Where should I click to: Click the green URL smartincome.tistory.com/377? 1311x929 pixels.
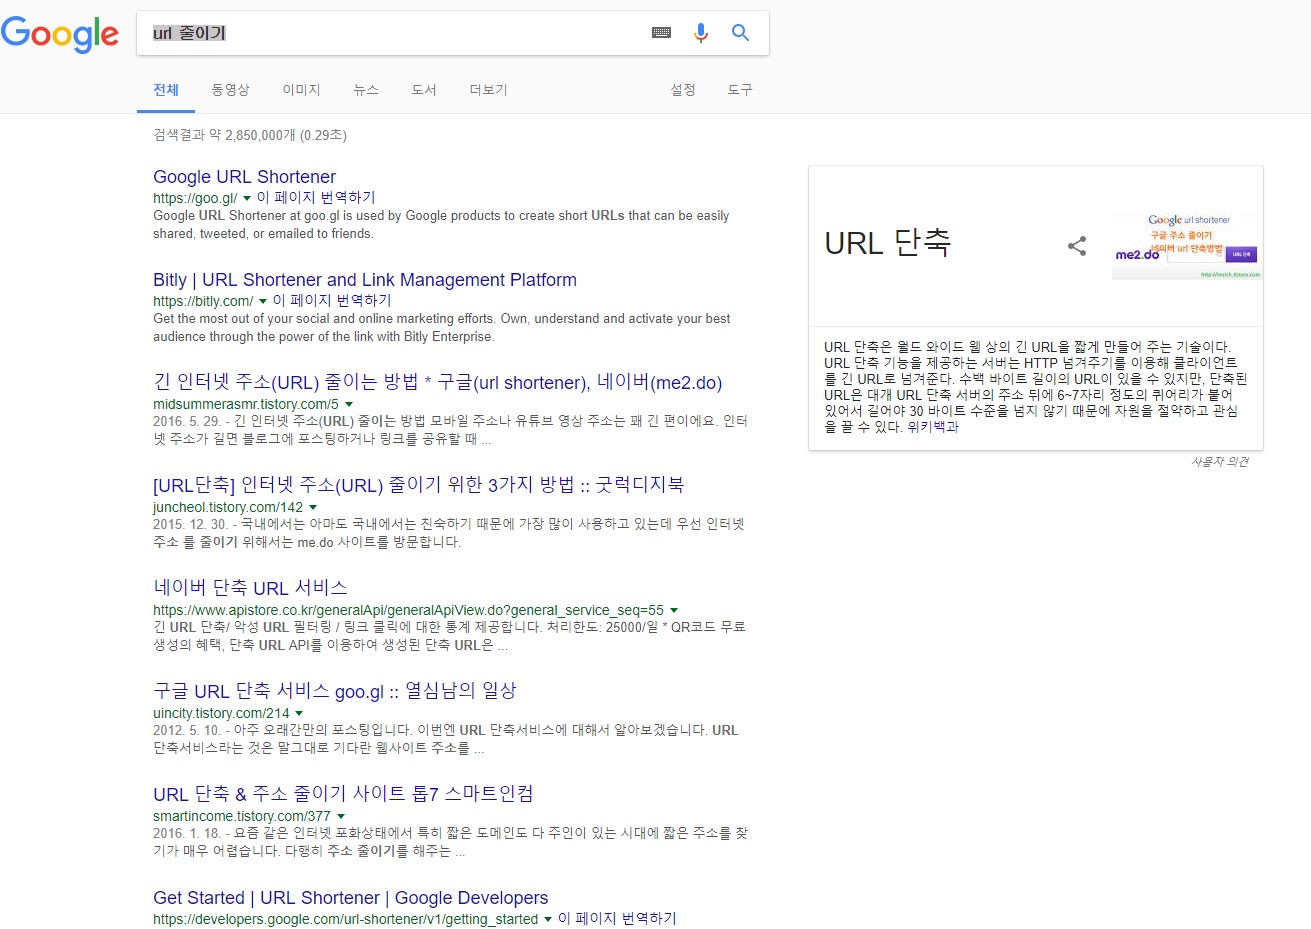click(242, 817)
